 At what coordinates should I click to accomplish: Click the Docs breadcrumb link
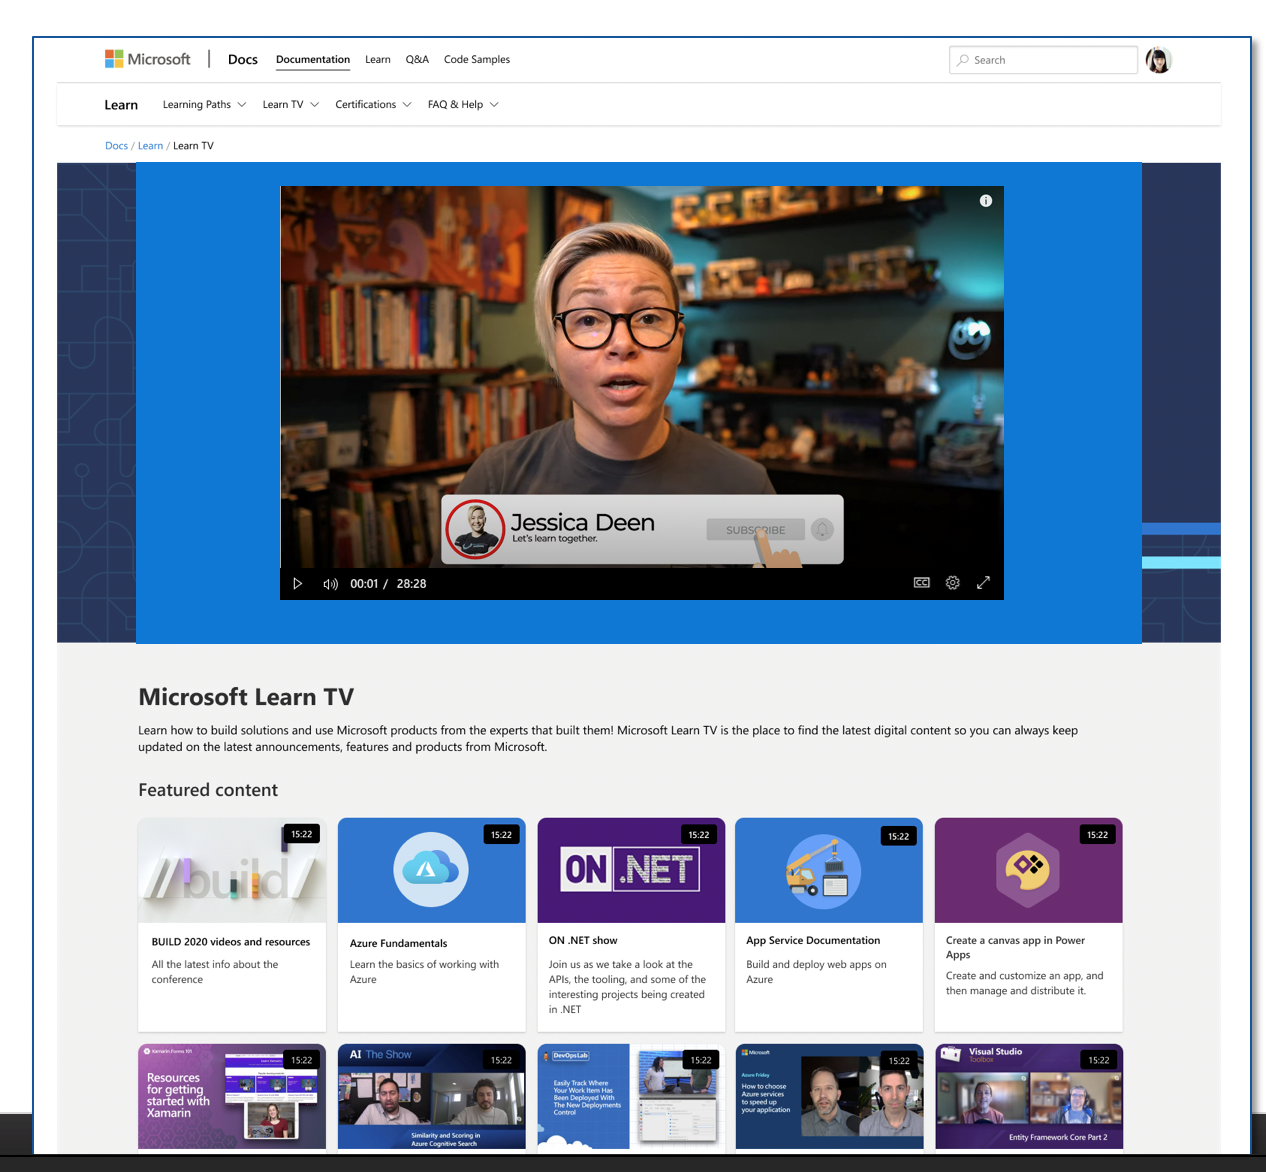[x=116, y=146]
